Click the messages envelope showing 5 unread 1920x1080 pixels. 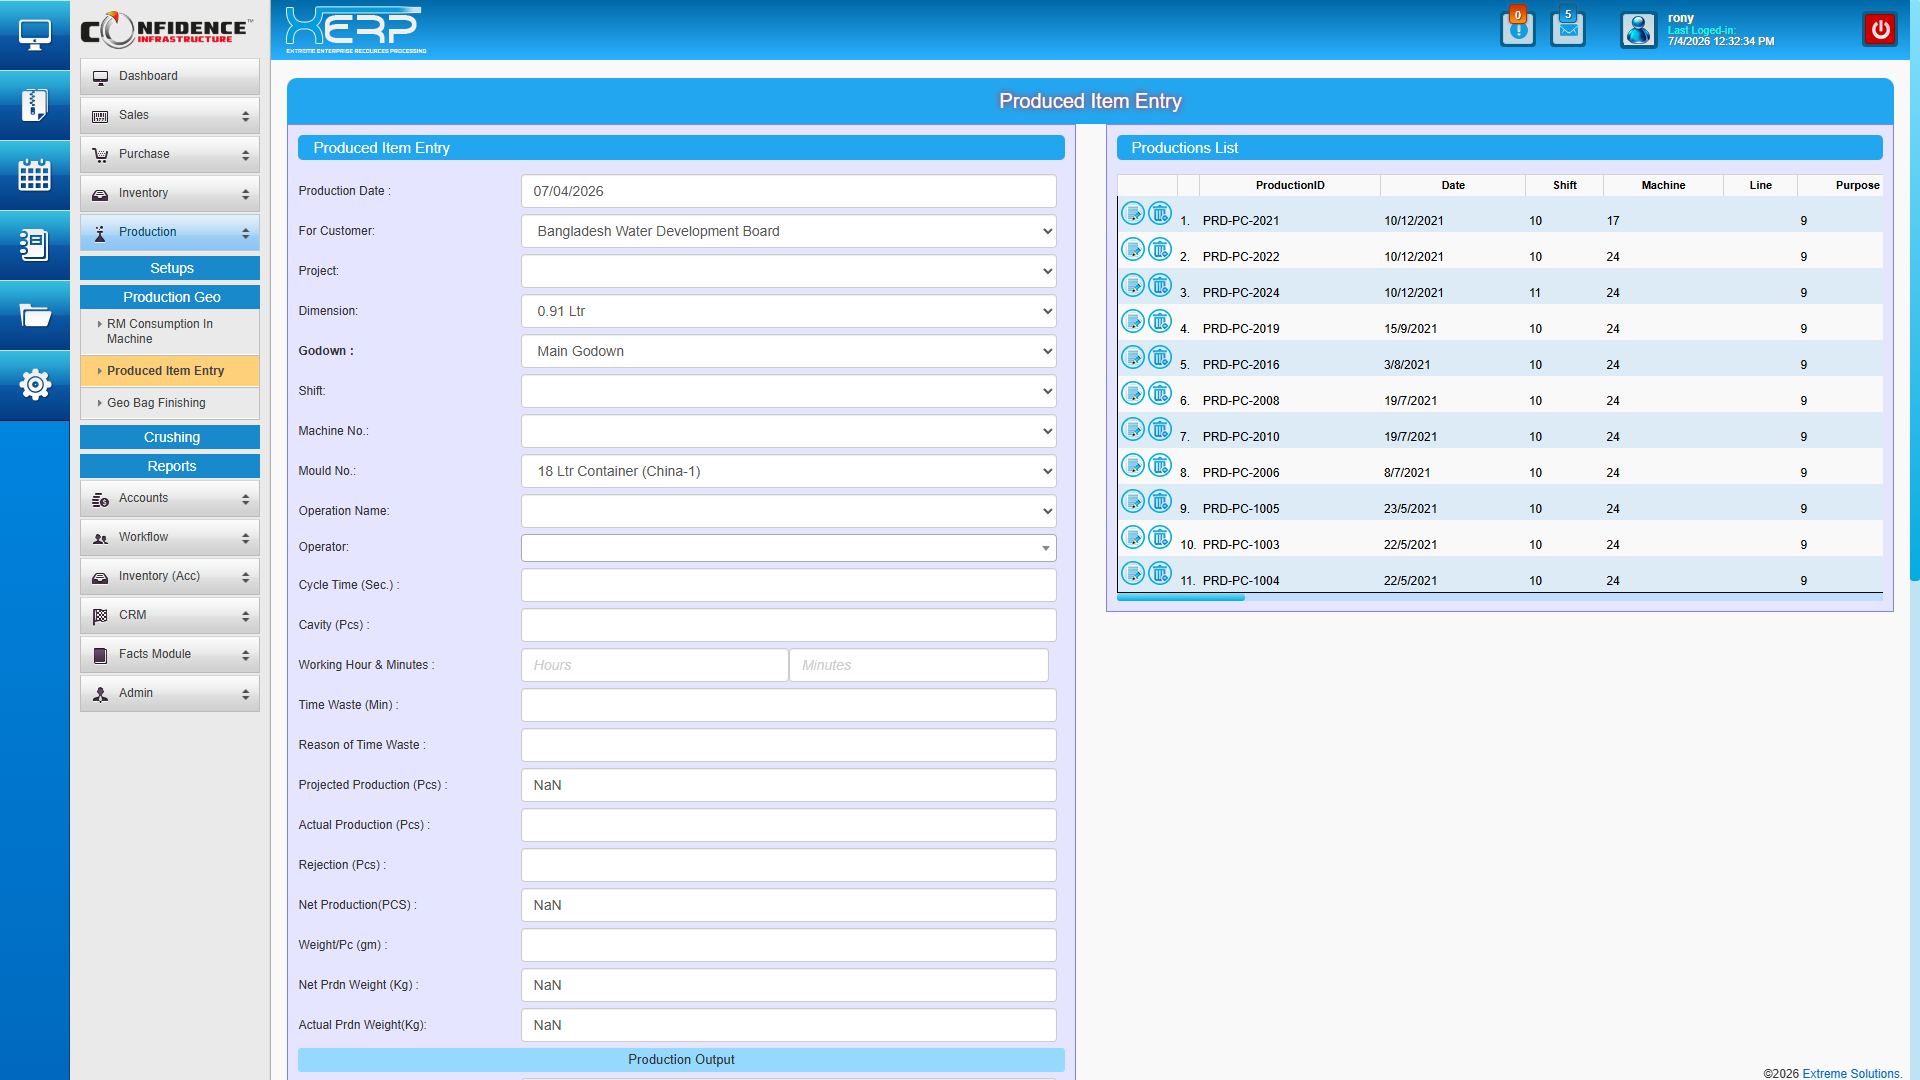click(x=1567, y=29)
